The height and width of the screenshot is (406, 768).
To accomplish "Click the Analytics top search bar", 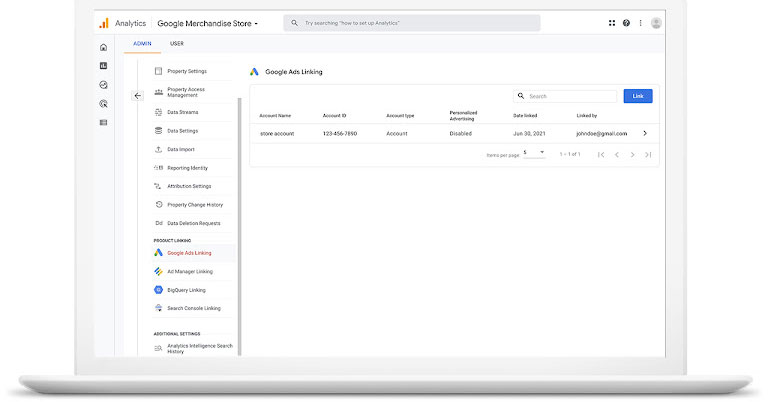I will tap(412, 23).
